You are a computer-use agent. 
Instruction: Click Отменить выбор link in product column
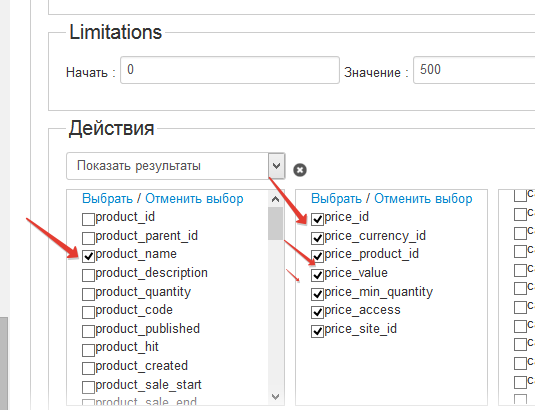coord(194,199)
